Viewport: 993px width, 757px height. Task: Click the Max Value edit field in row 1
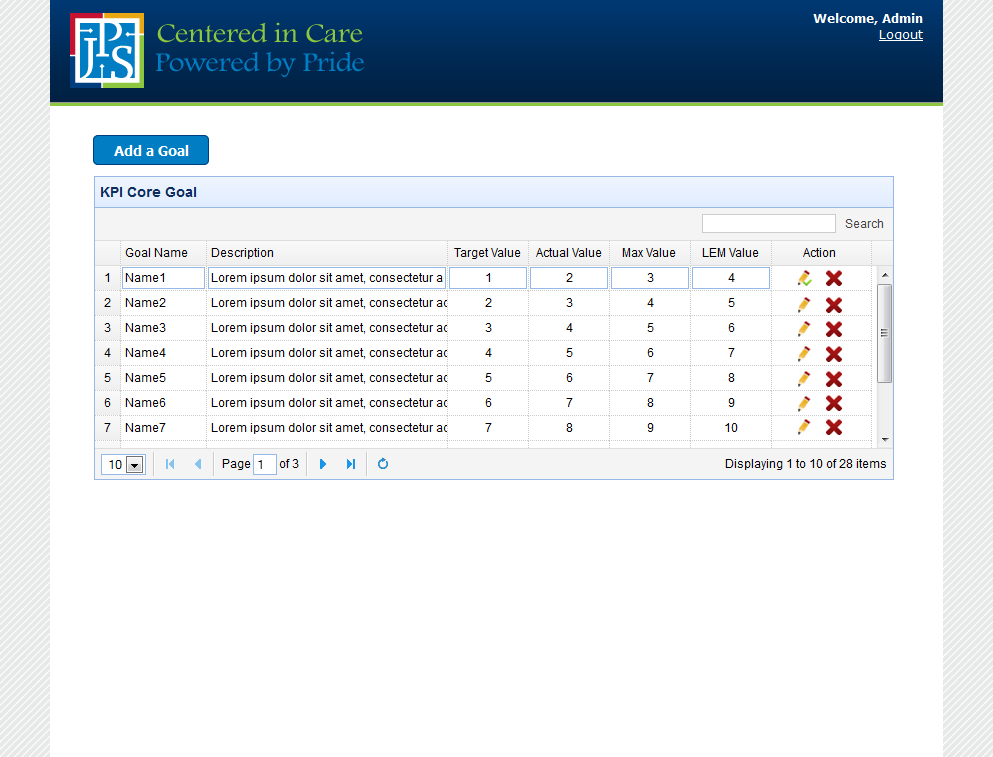[x=650, y=278]
